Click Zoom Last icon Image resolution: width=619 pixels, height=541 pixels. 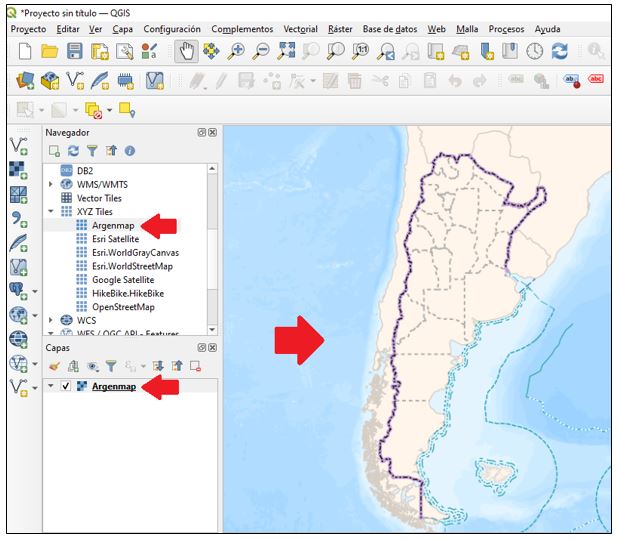tap(386, 52)
